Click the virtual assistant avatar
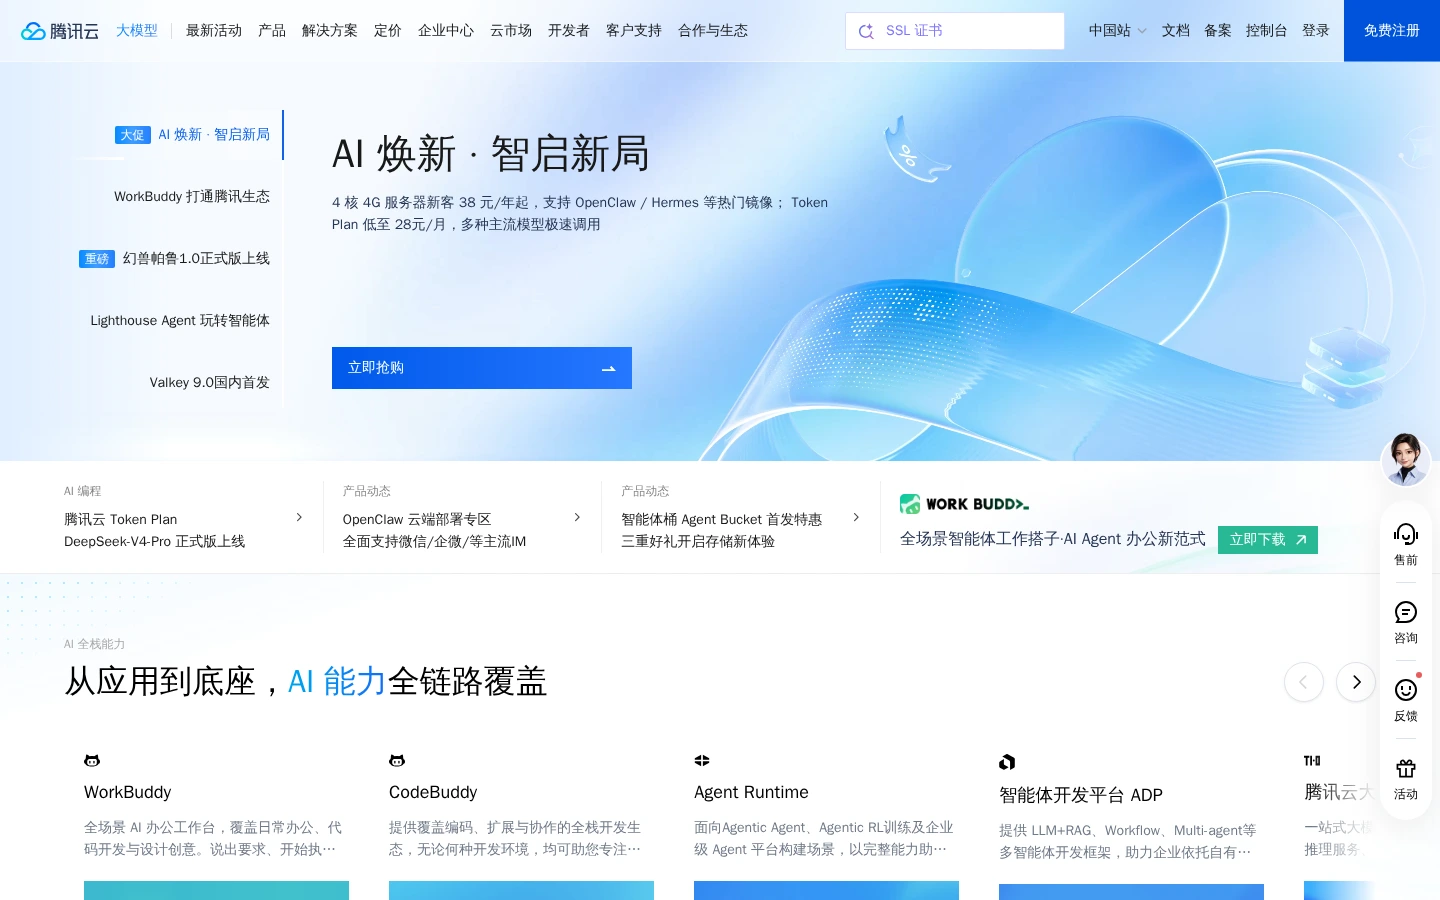 [x=1406, y=460]
